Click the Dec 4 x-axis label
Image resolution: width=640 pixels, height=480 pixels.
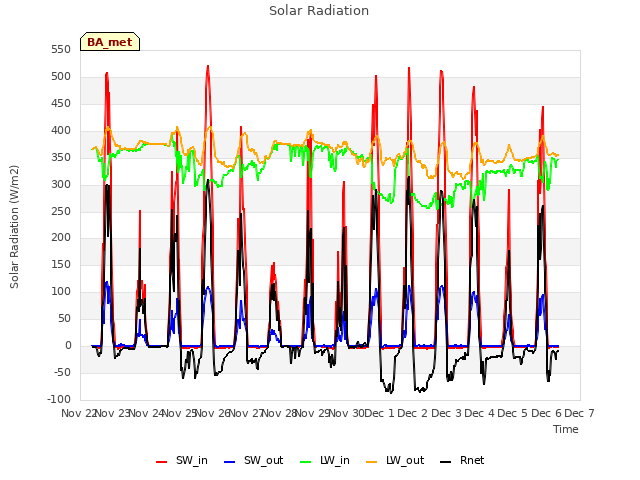(x=480, y=413)
